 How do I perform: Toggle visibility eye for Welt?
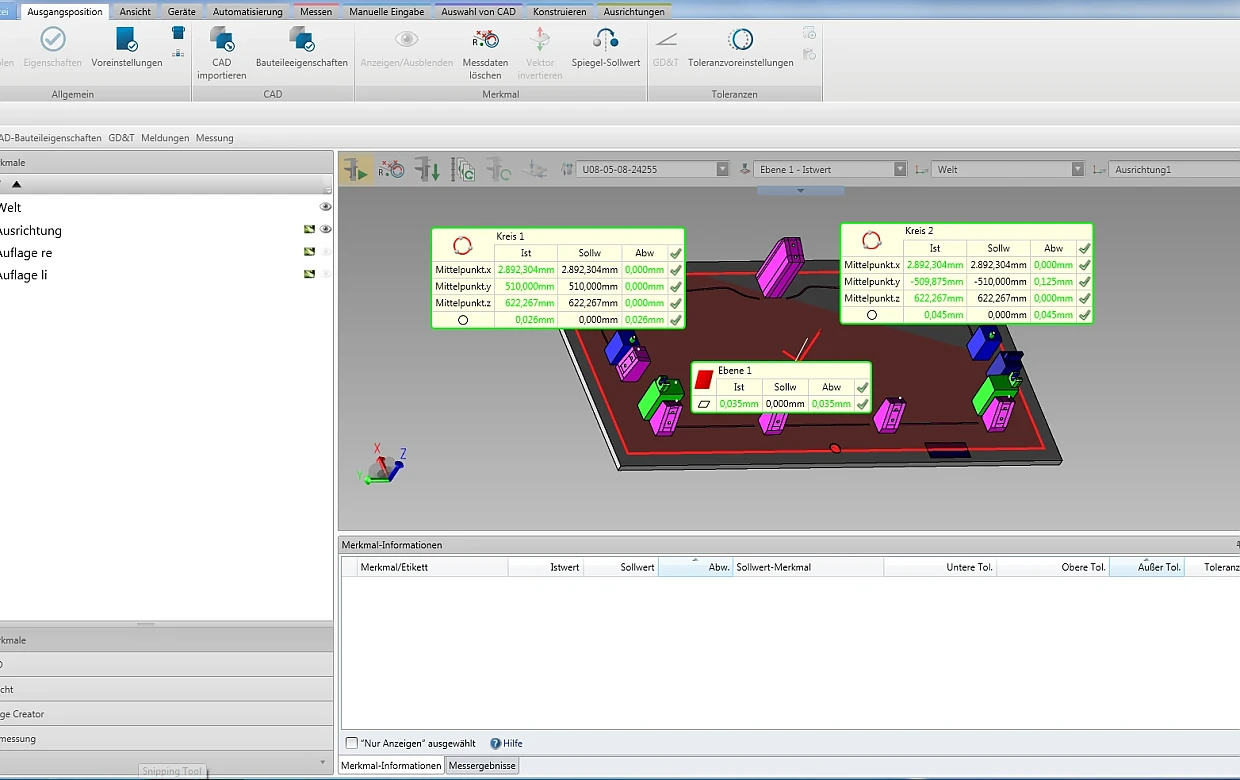point(325,207)
